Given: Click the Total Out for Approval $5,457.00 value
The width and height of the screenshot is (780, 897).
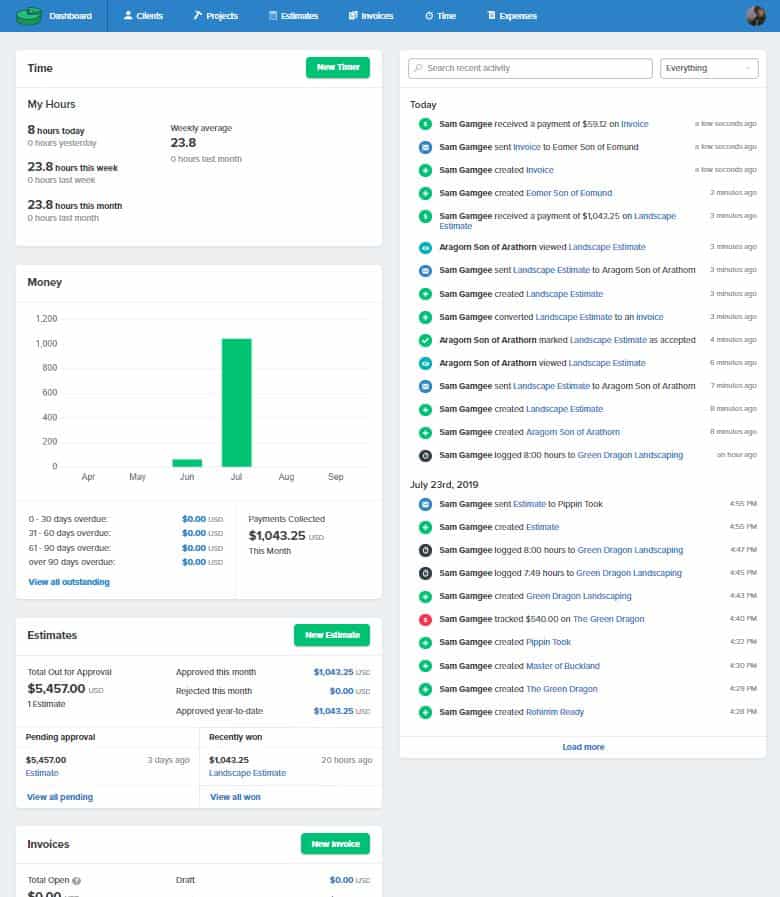Looking at the screenshot, I should tap(56, 689).
